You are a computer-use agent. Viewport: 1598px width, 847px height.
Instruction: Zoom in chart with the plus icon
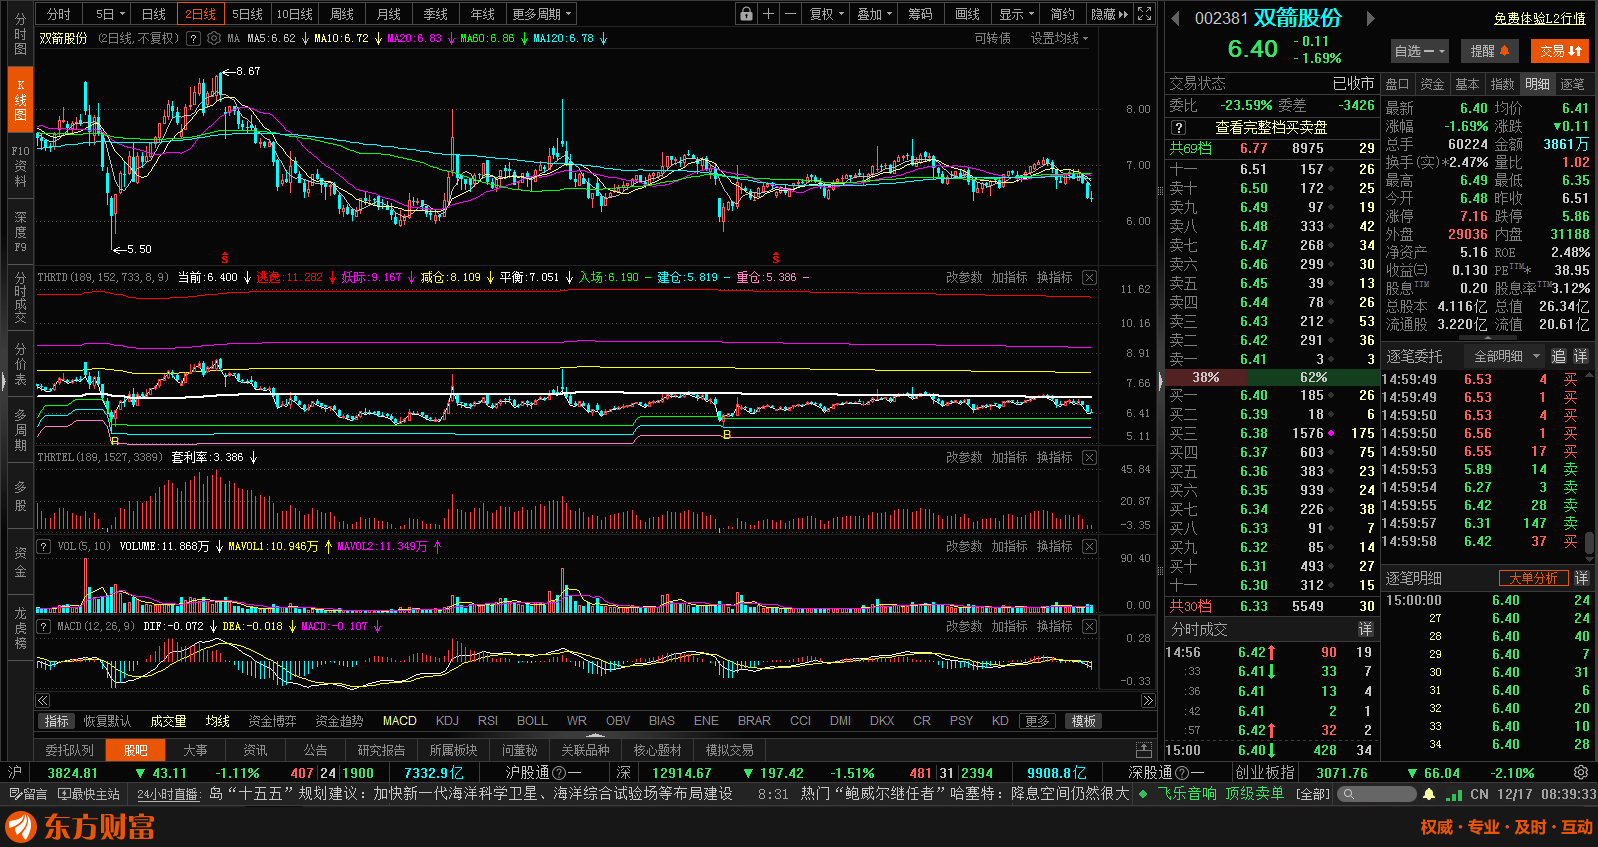pyautogui.click(x=768, y=14)
